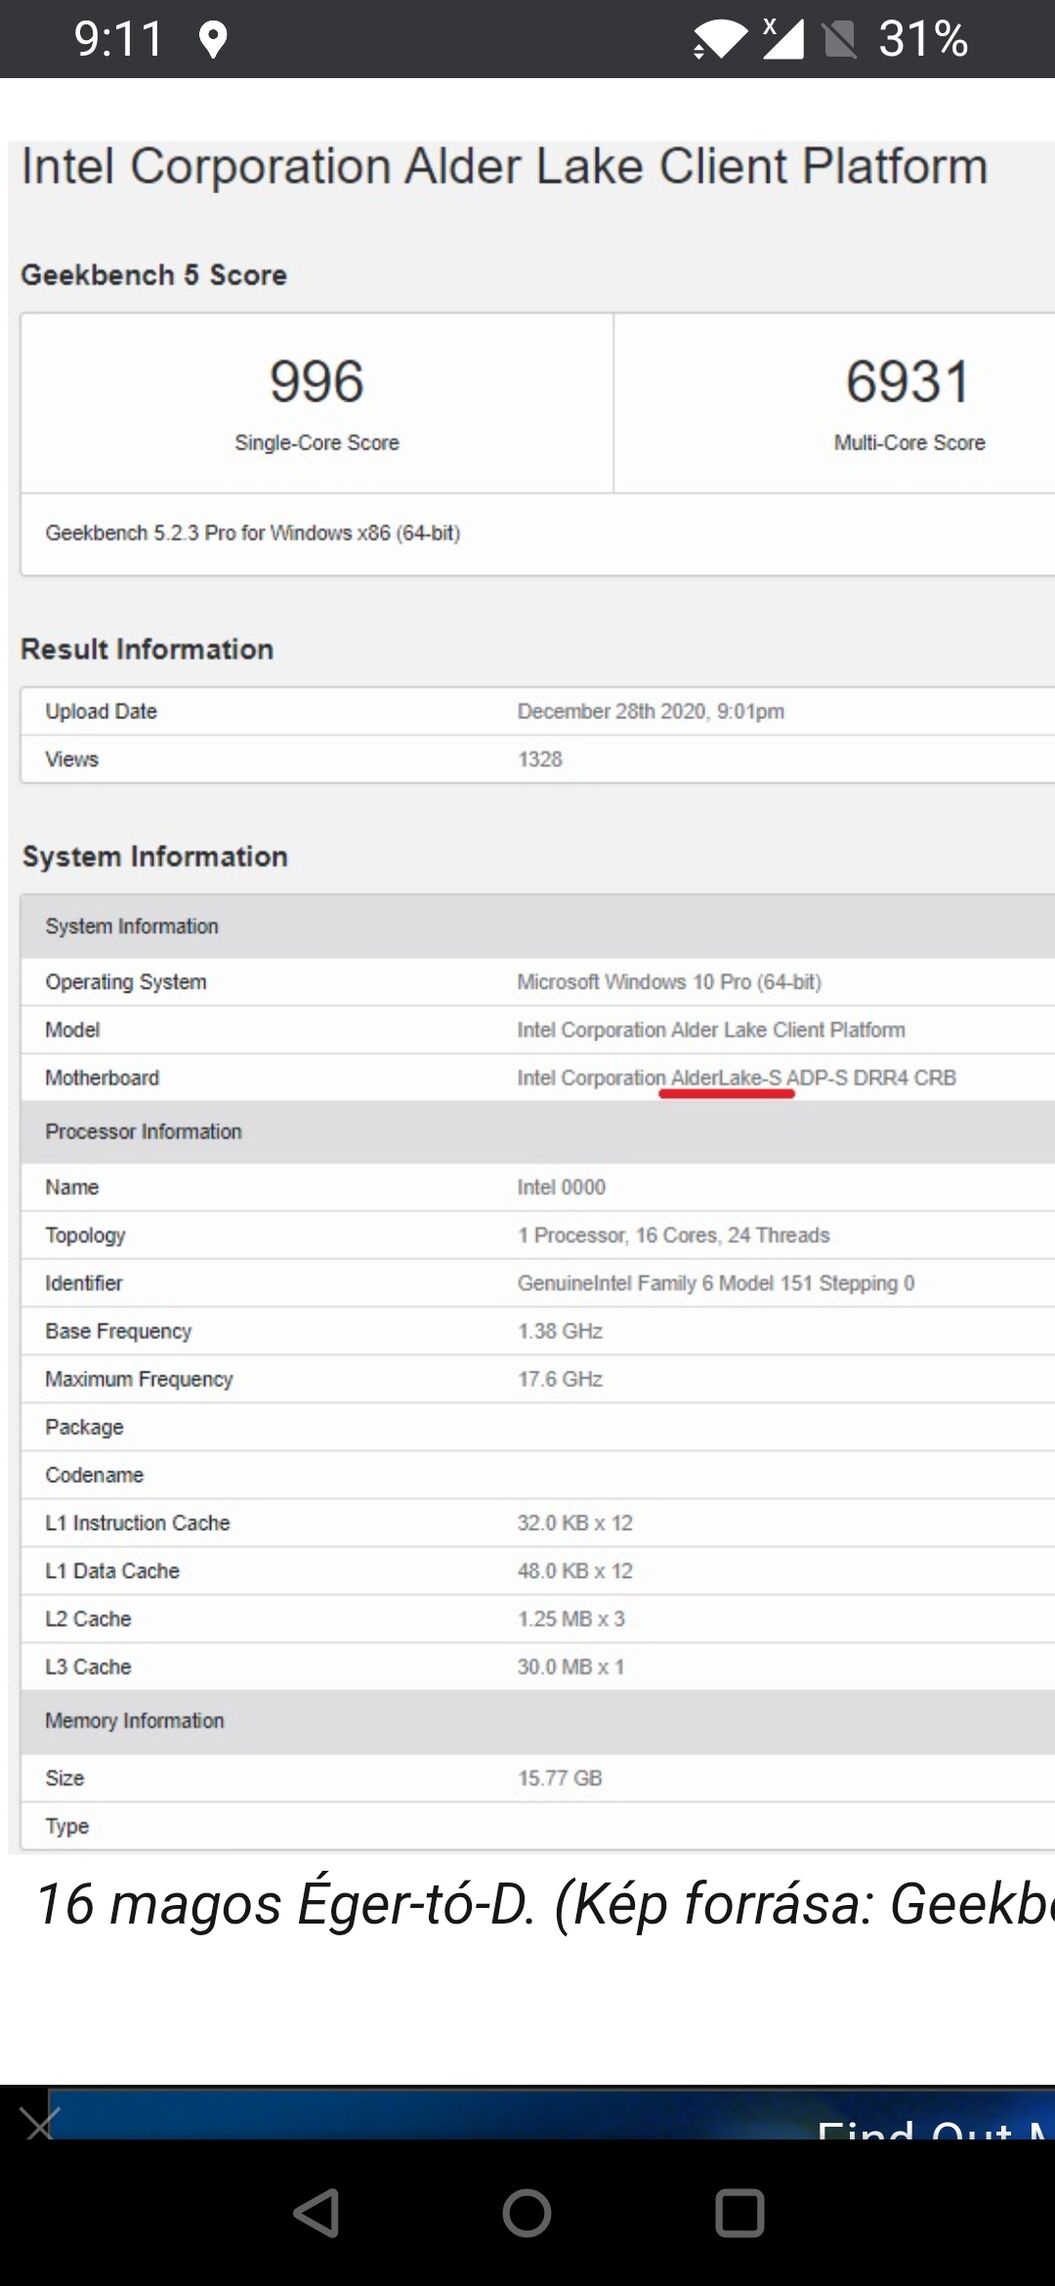Tap L2 cache value 1.25 MB x 3
The image size is (1055, 2286).
pyautogui.click(x=571, y=1619)
